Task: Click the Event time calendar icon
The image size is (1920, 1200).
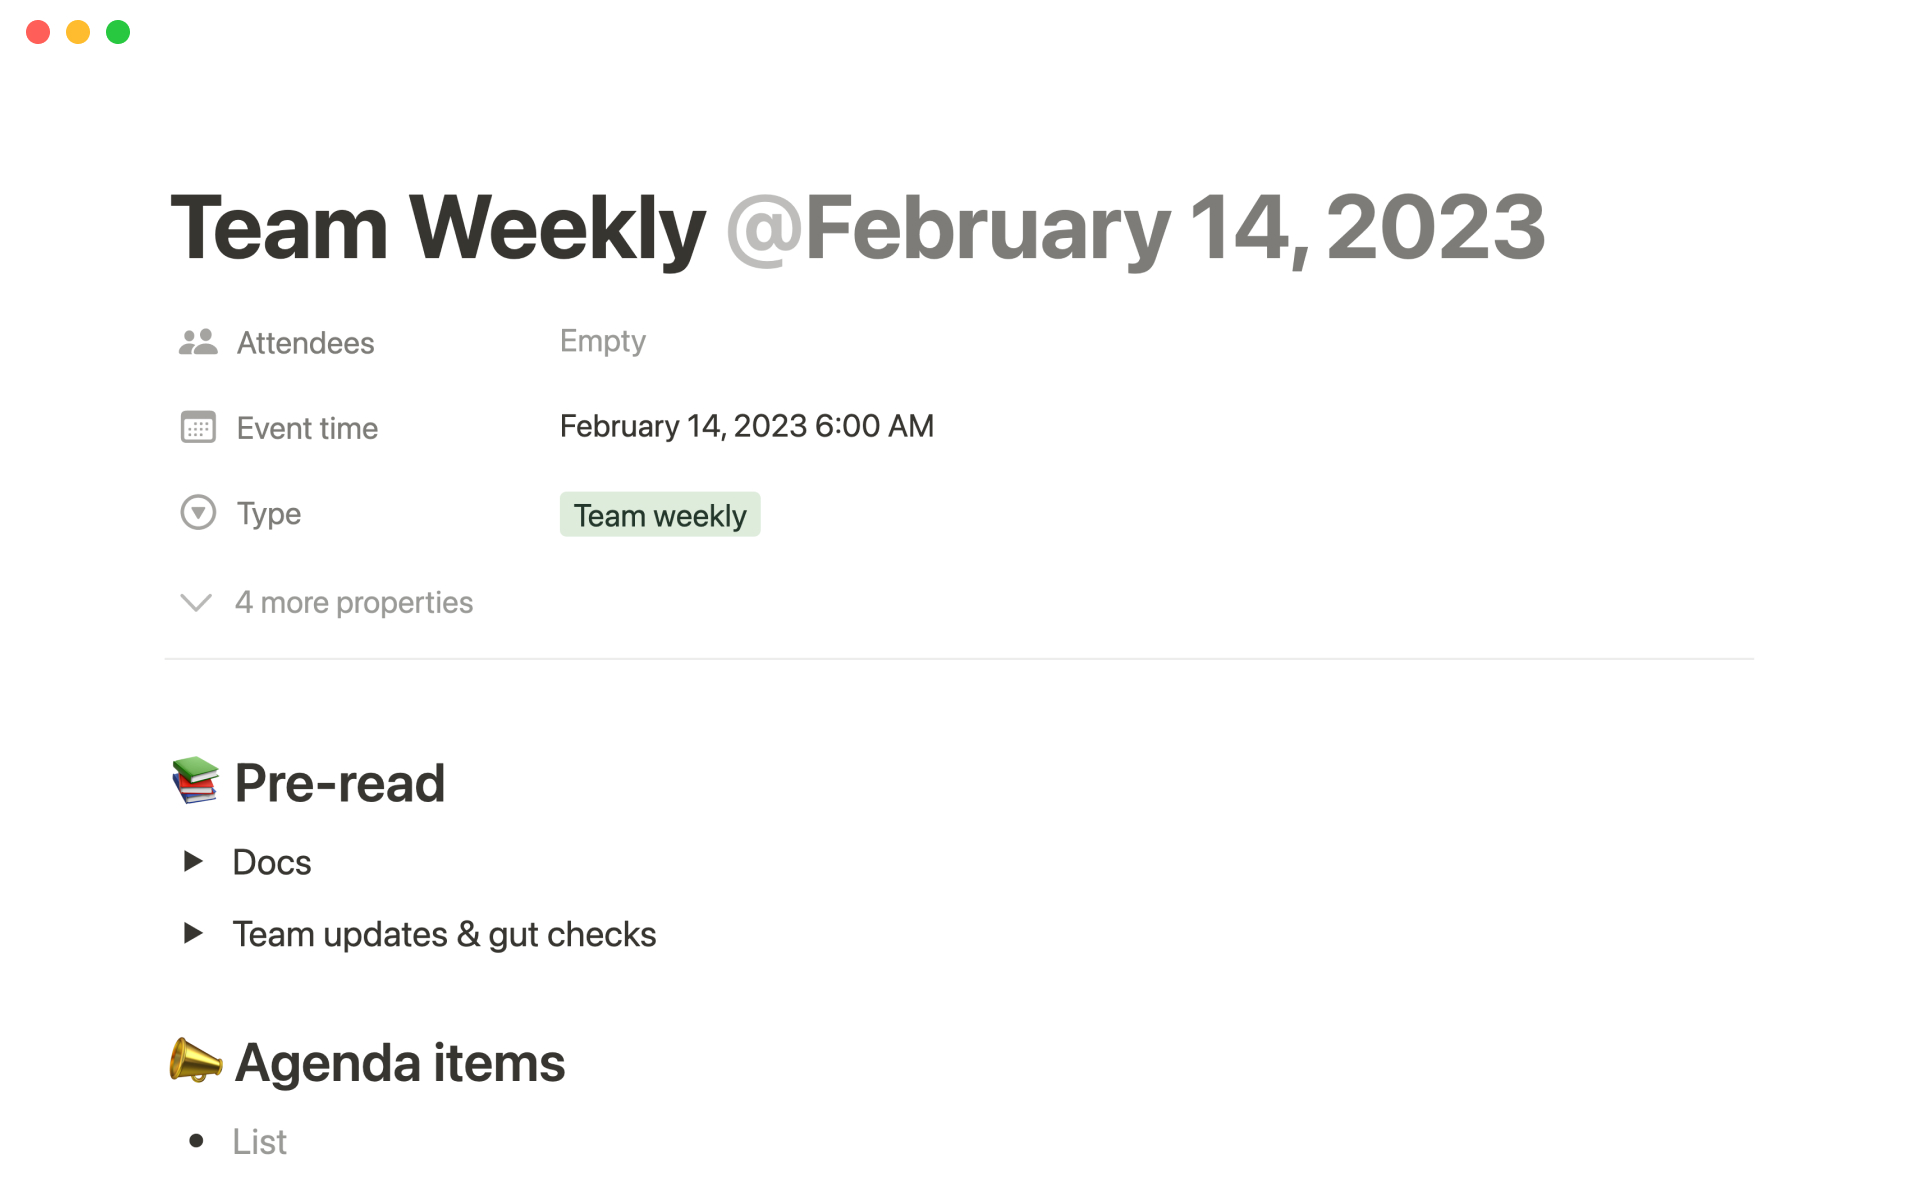Action: click(198, 427)
